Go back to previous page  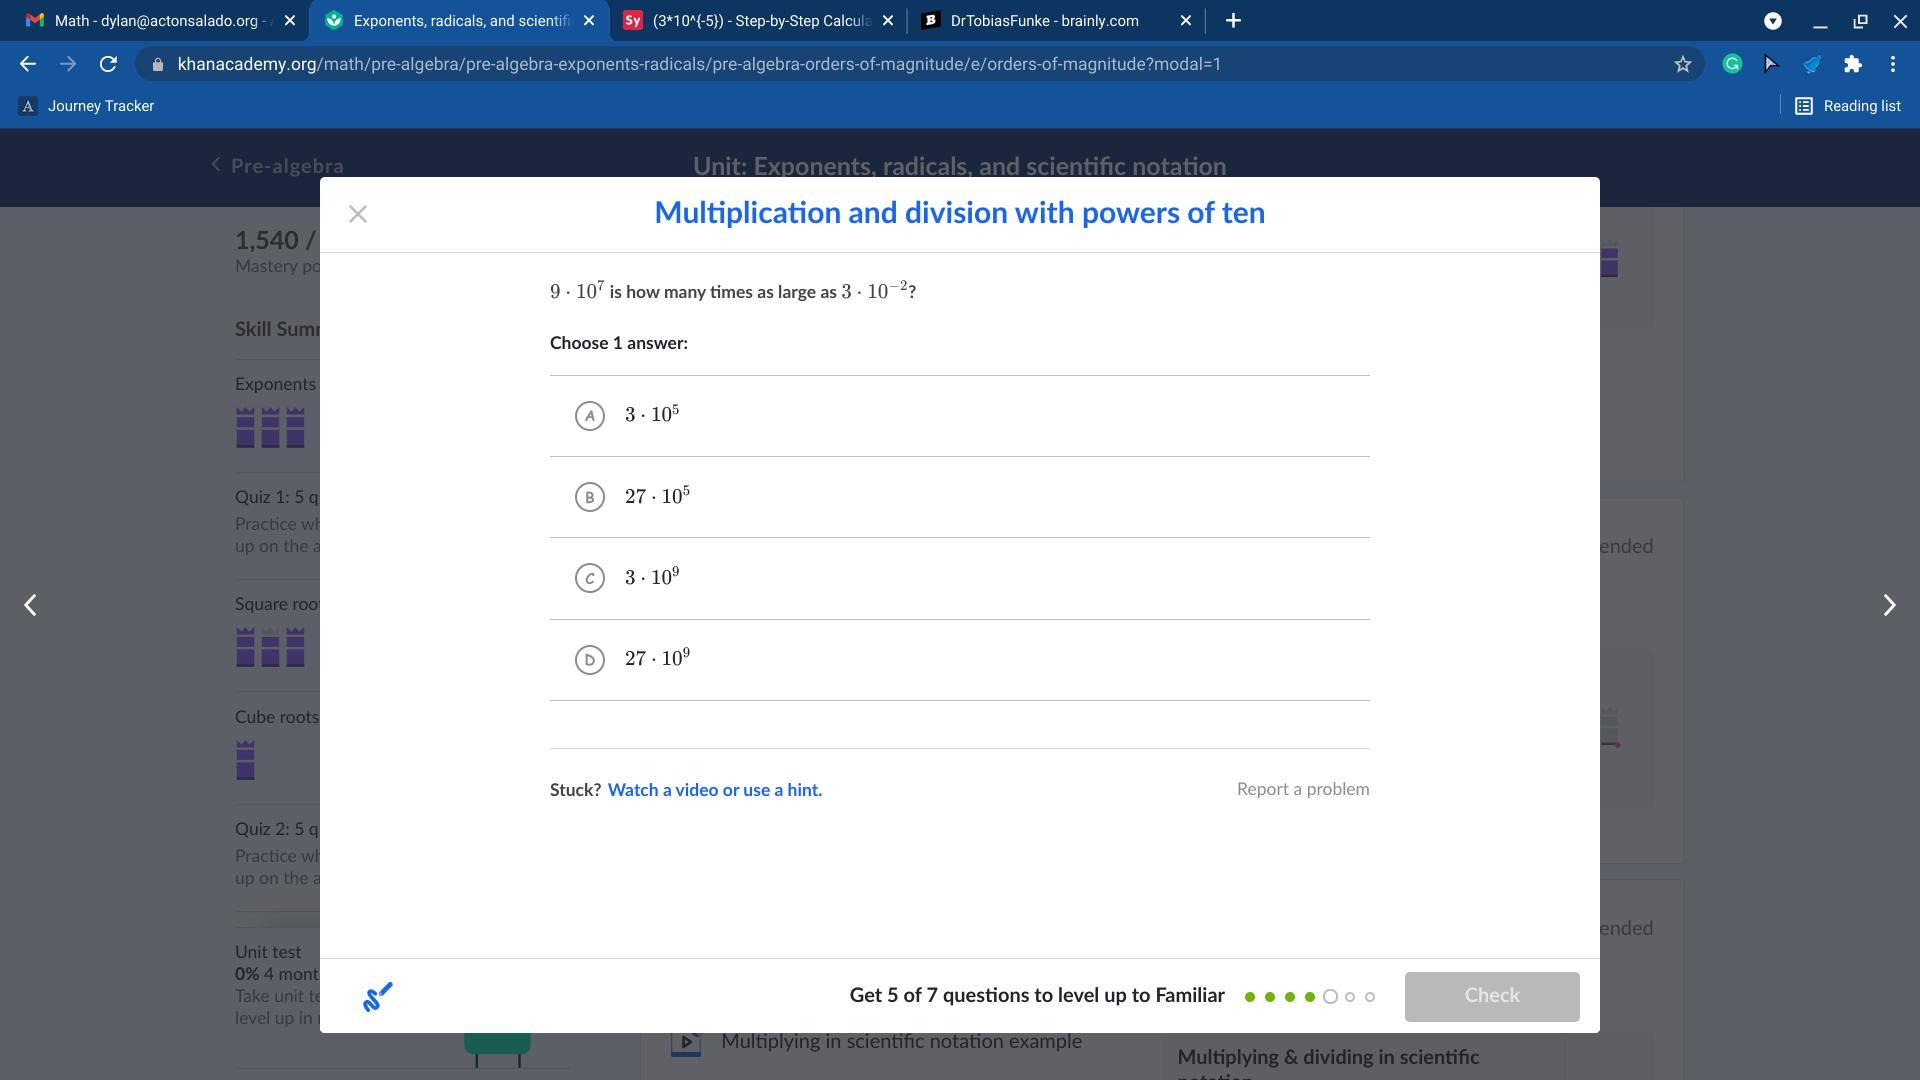point(28,64)
